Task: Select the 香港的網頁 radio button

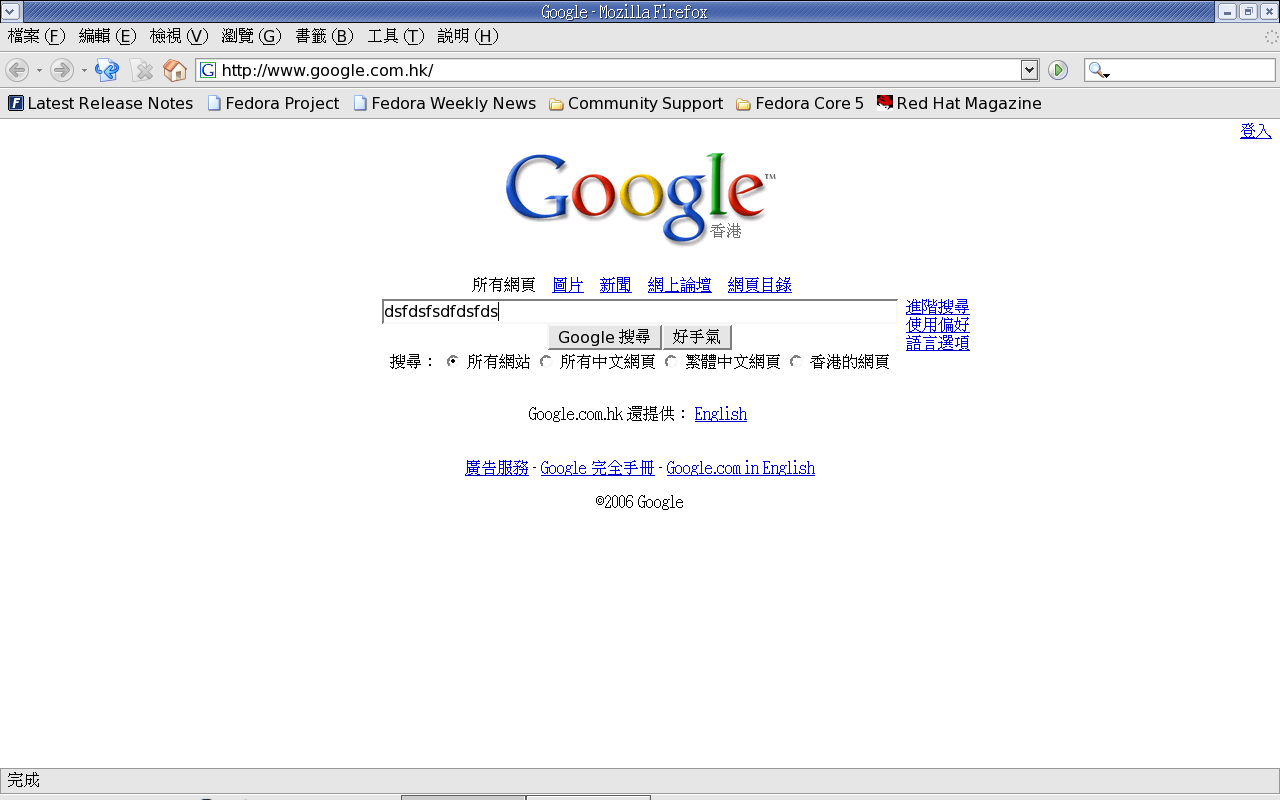Action: tap(796, 362)
